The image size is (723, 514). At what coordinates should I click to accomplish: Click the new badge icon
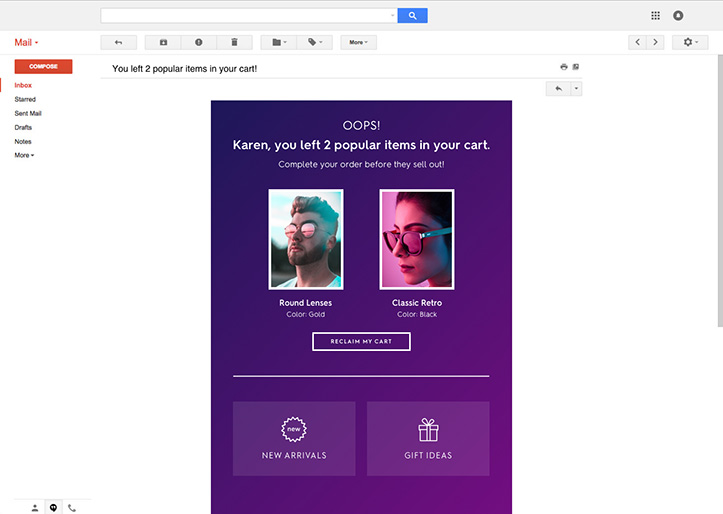[294, 429]
